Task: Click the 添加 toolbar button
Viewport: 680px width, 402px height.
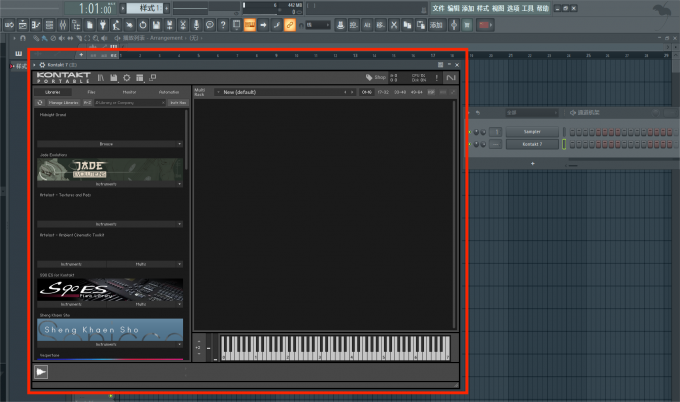Action: (436, 25)
